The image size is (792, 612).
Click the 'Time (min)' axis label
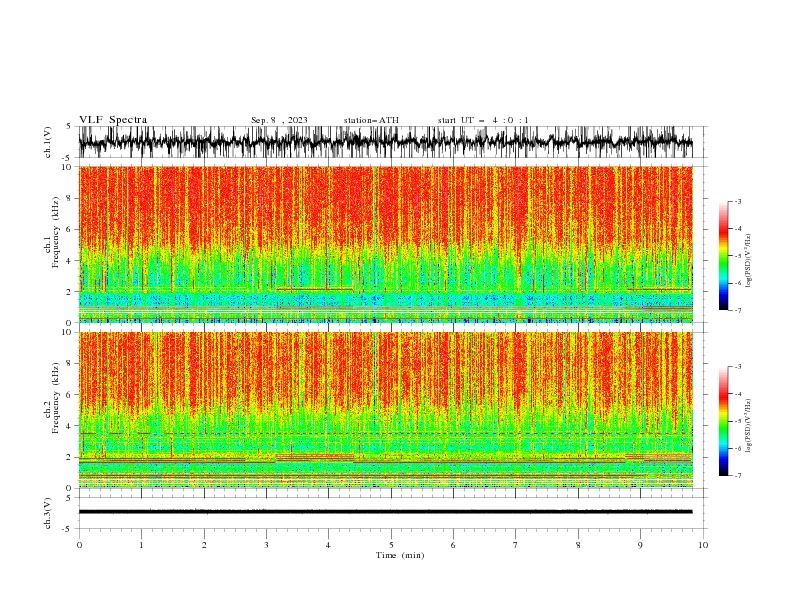pyautogui.click(x=400, y=555)
